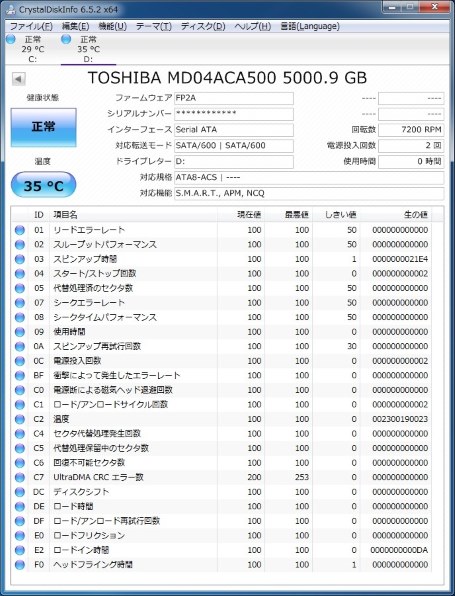This screenshot has height=596, width=455.
Task: Click threshold 30 in 0A row
Action: tap(352, 346)
